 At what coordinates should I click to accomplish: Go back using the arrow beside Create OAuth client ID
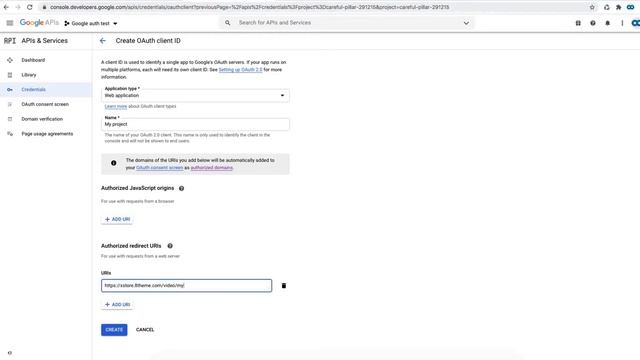point(103,40)
